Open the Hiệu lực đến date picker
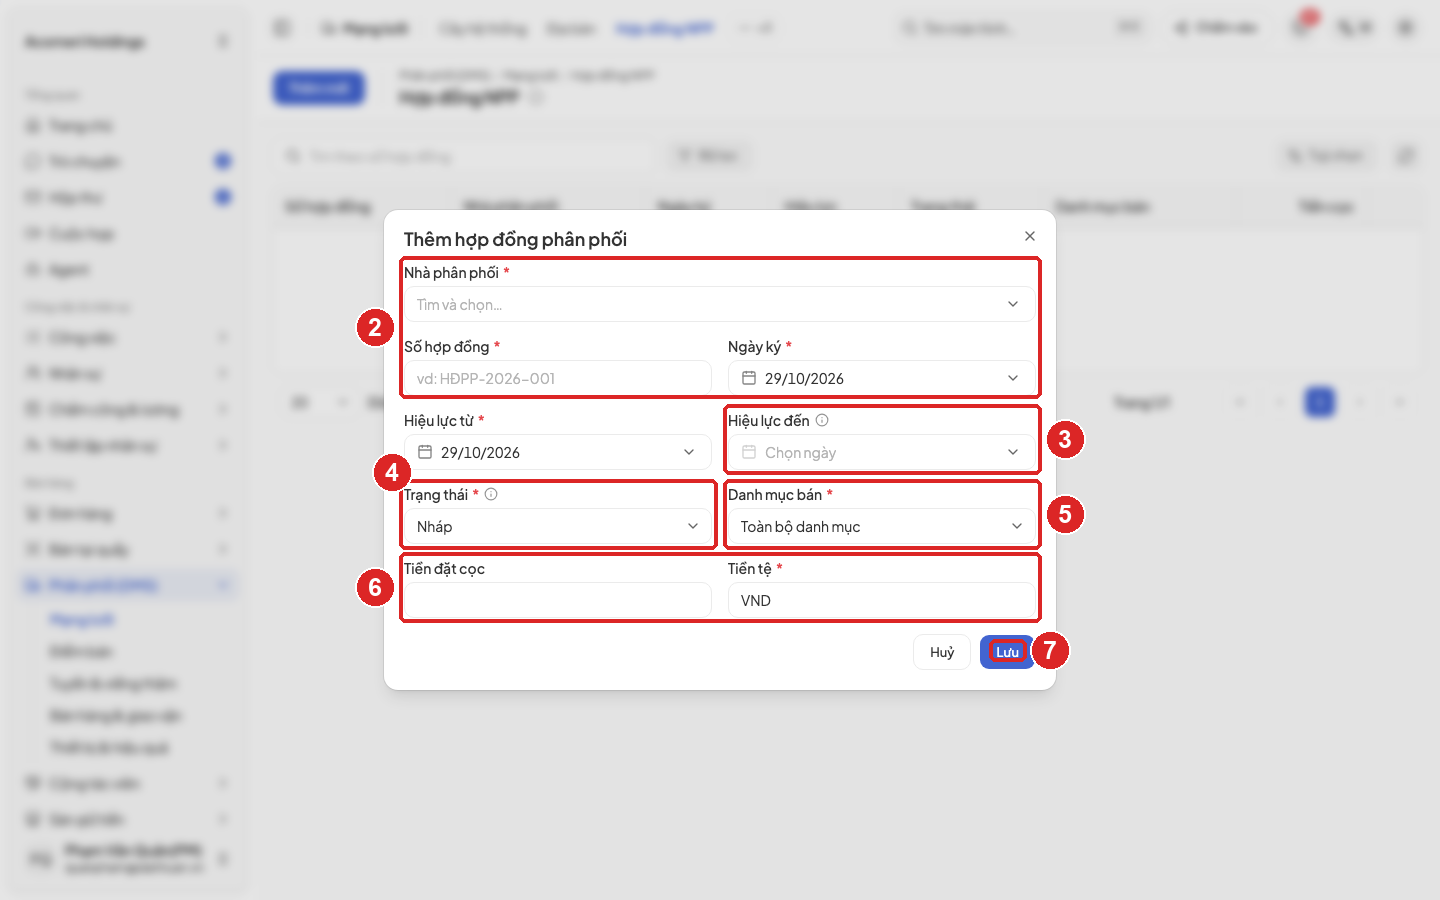 point(882,452)
